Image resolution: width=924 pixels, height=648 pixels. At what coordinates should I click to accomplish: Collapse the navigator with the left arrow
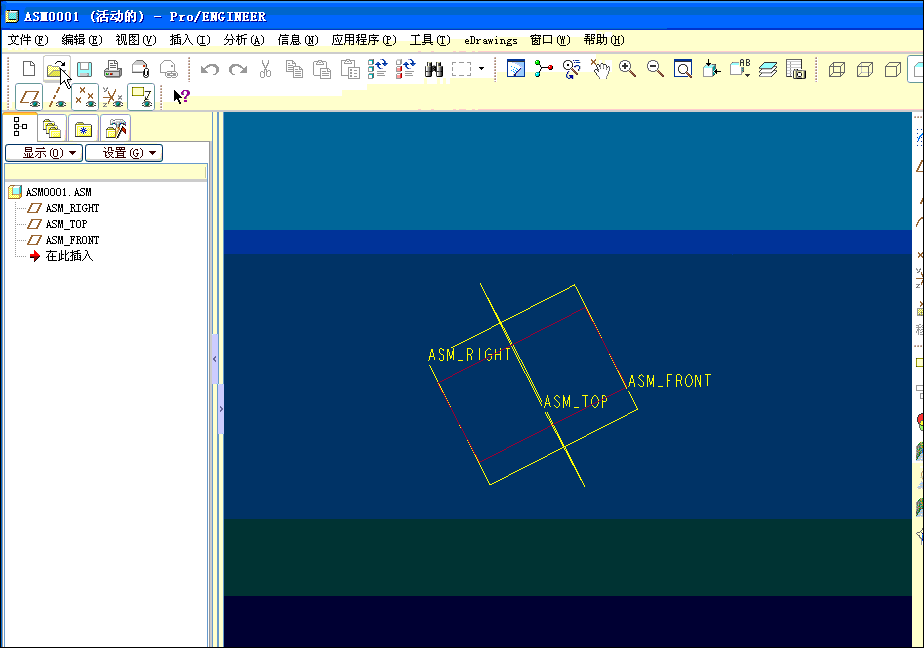214,359
